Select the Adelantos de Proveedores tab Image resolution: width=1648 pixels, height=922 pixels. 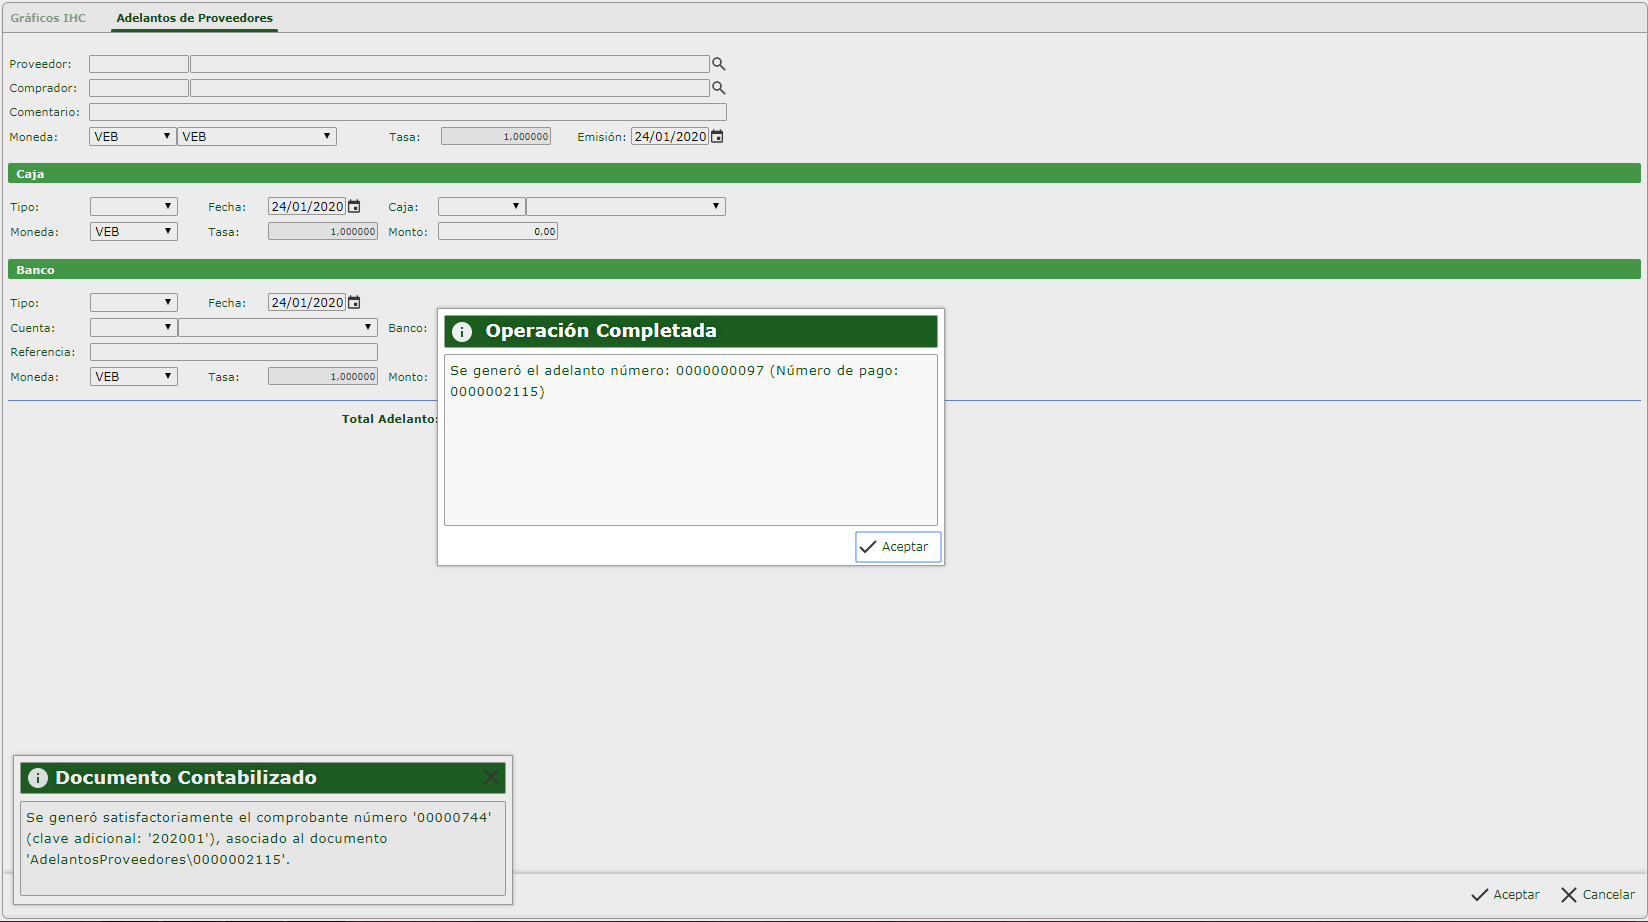[194, 18]
